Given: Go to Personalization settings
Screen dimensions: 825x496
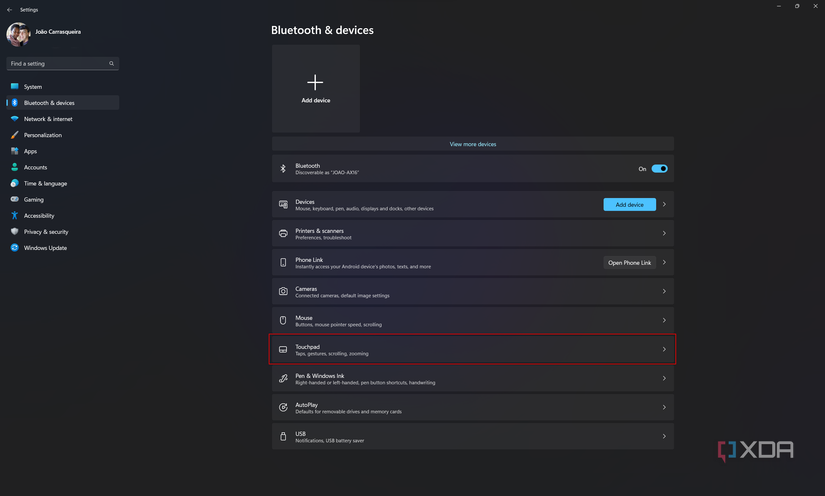Looking at the screenshot, I should [x=43, y=135].
